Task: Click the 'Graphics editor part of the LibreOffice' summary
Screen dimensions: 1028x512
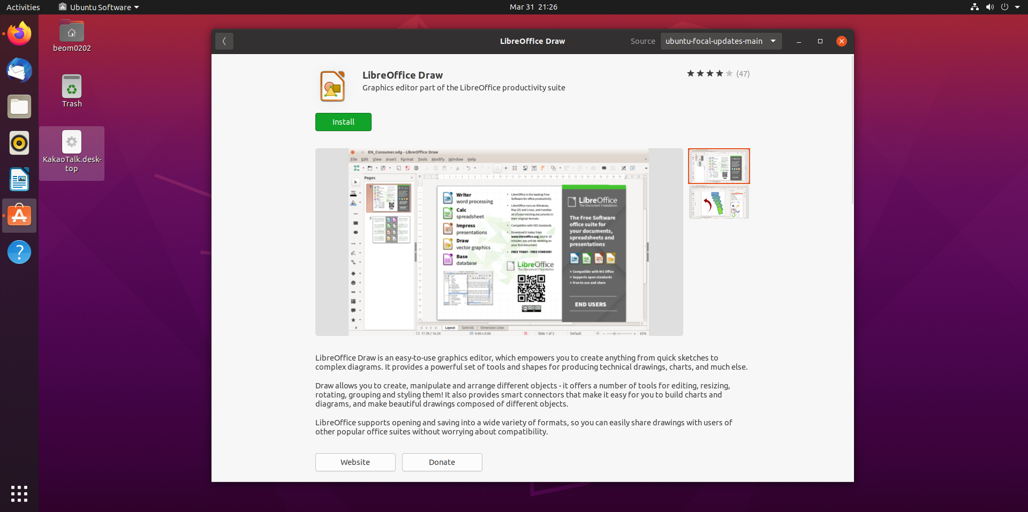Action: (x=464, y=87)
